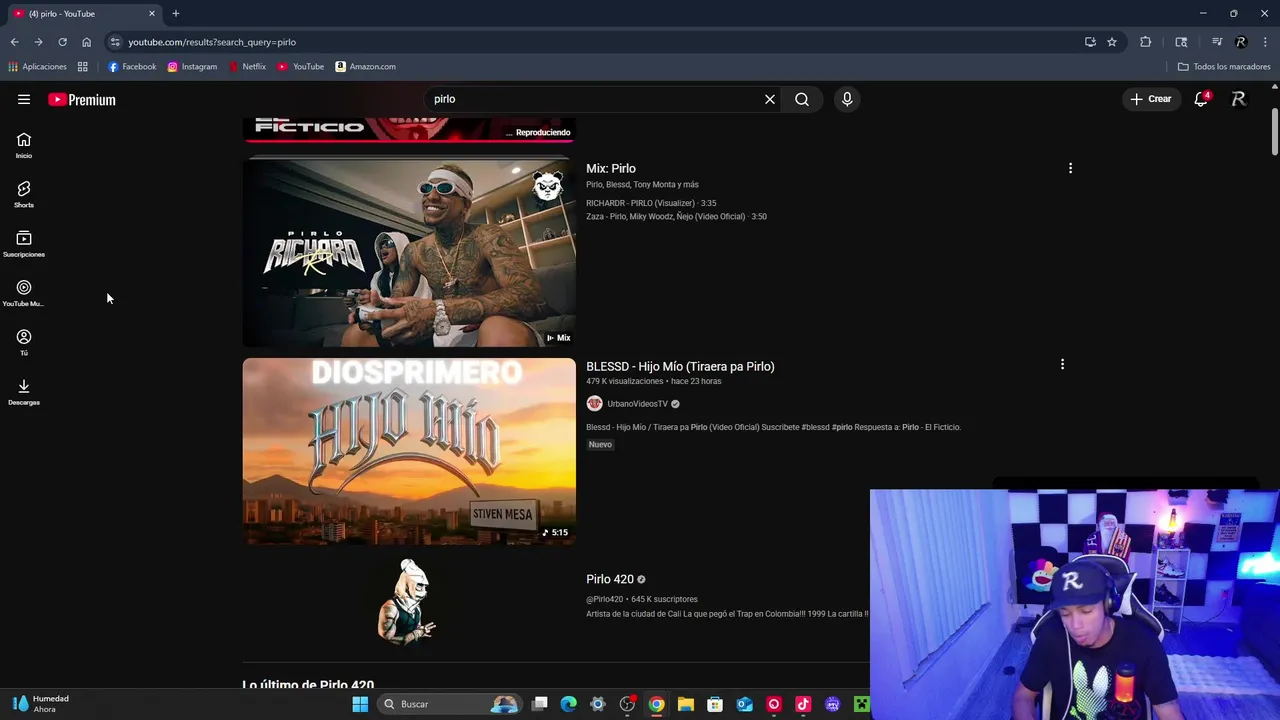This screenshot has height=720, width=1280.
Task: Click the tab search icon in toolbar
Action: click(1181, 42)
